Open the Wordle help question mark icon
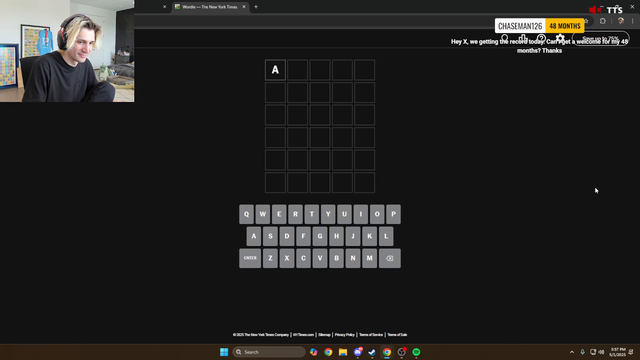This screenshot has width=640, height=360. pos(541,38)
